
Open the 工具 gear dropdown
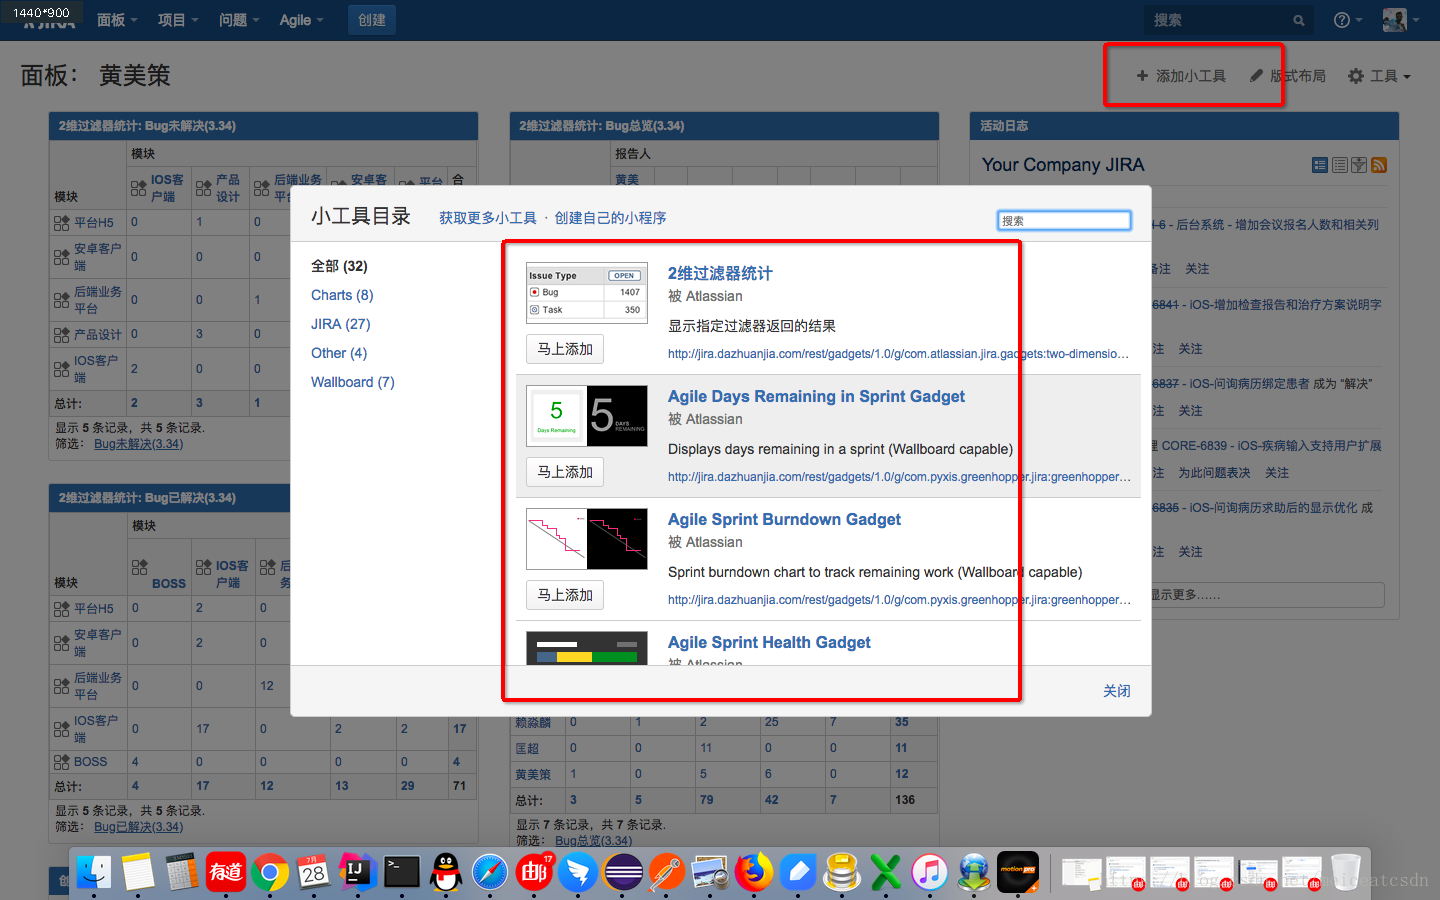click(1379, 76)
